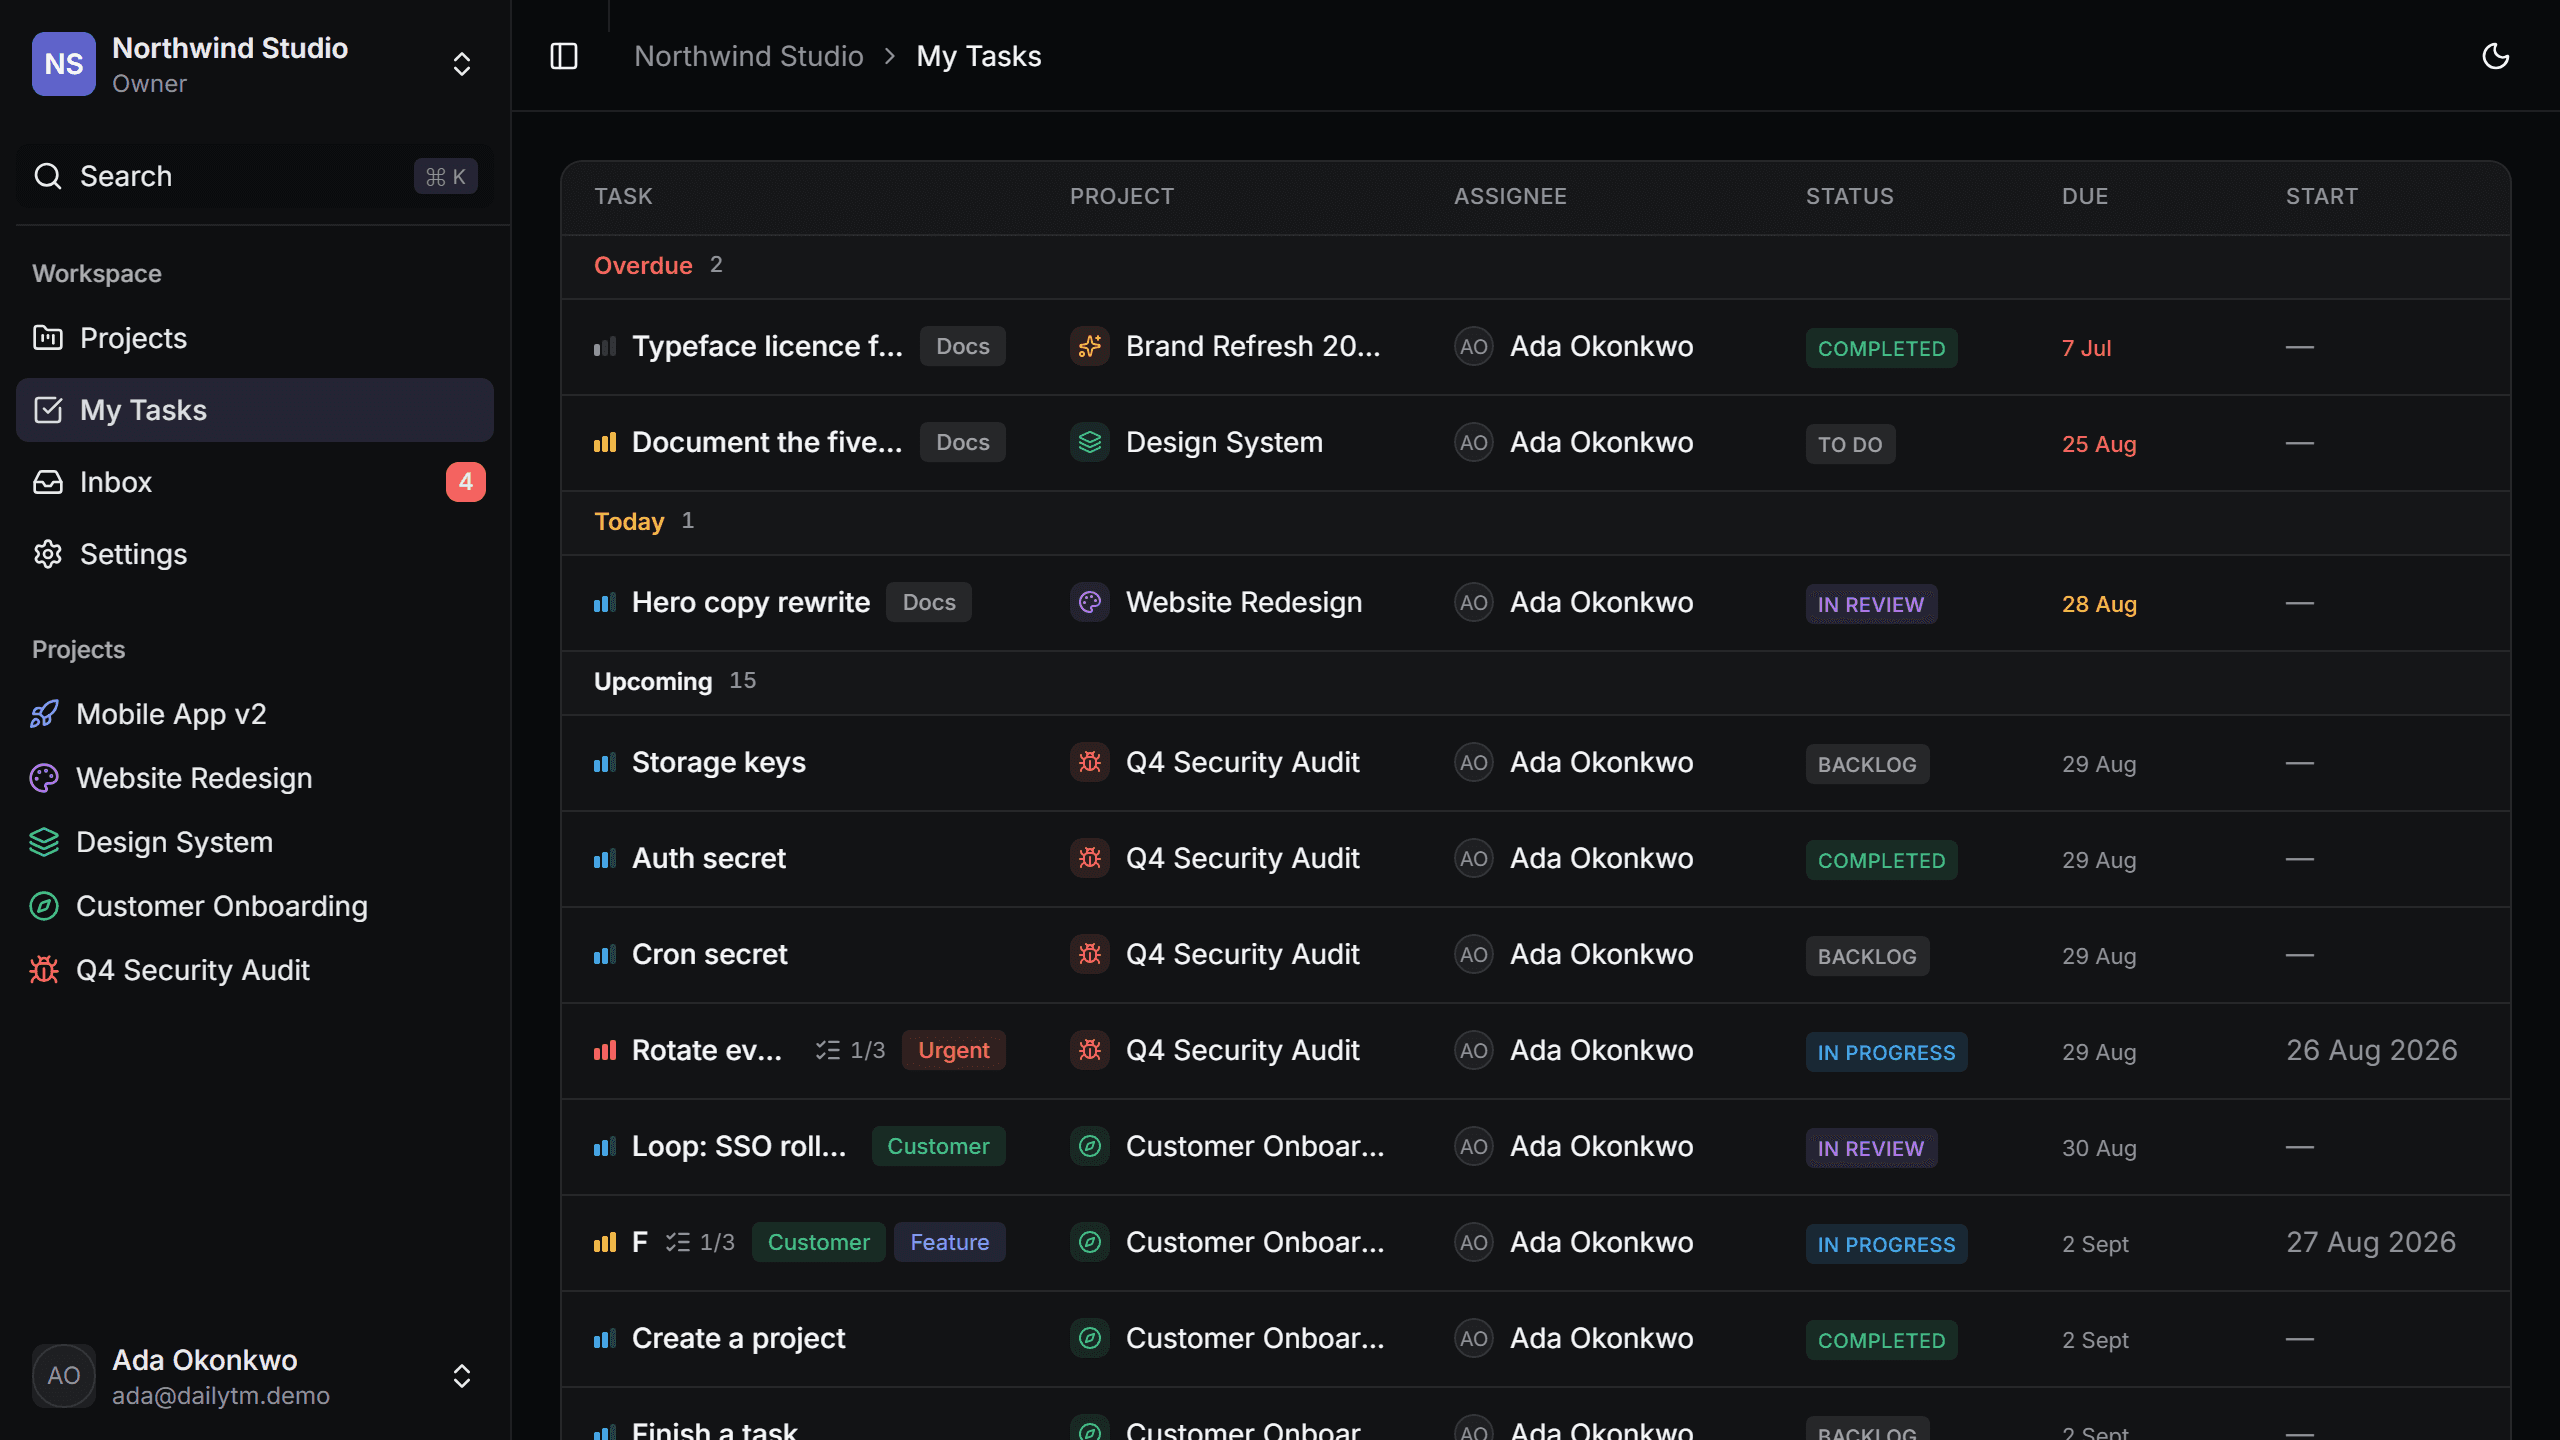This screenshot has width=2560, height=1440.
Task: Collapse the Upcoming group header
Action: [x=1536, y=682]
